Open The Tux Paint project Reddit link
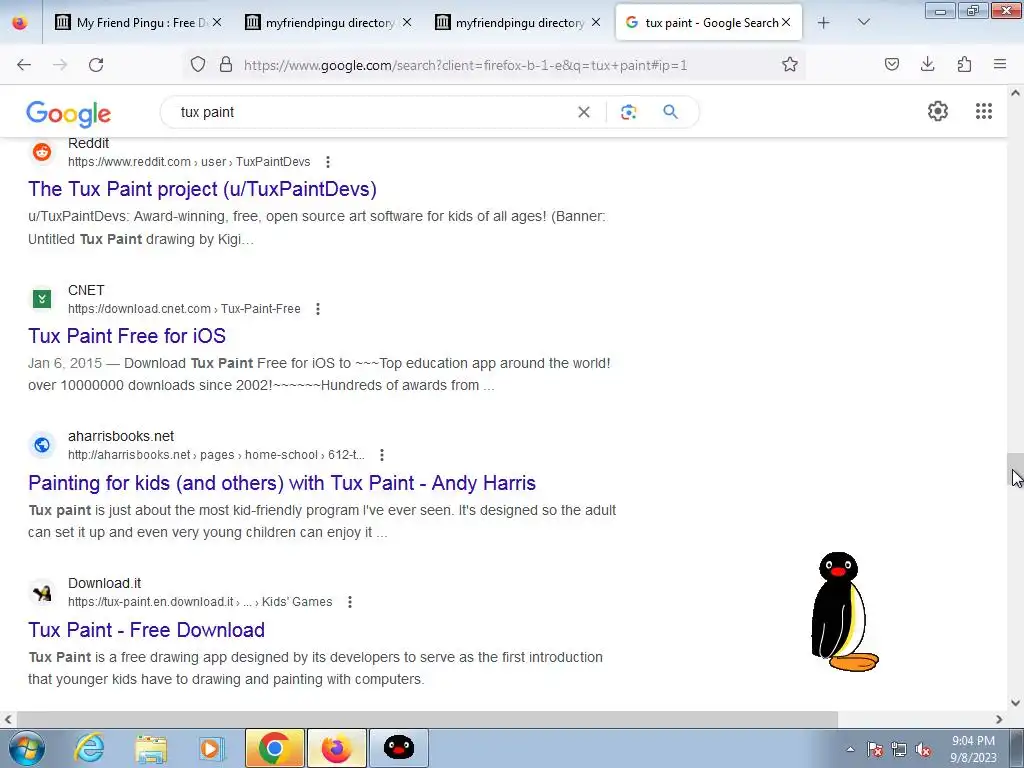This screenshot has height=768, width=1024. 202,189
